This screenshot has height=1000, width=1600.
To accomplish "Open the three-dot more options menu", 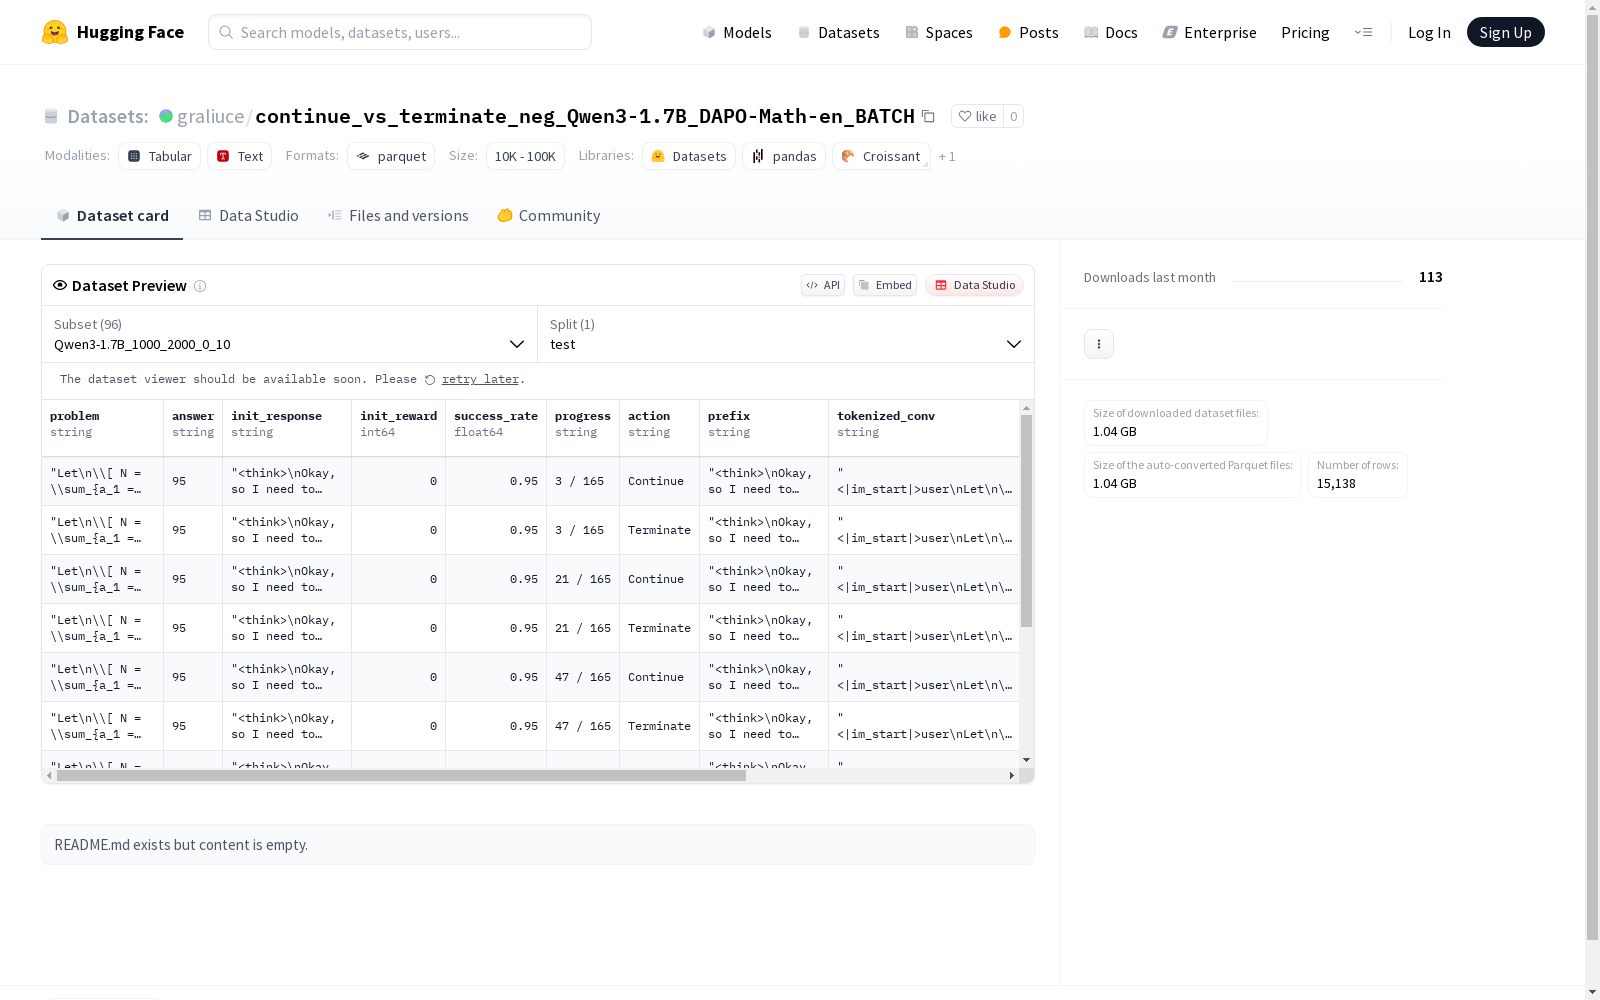I will [1099, 344].
